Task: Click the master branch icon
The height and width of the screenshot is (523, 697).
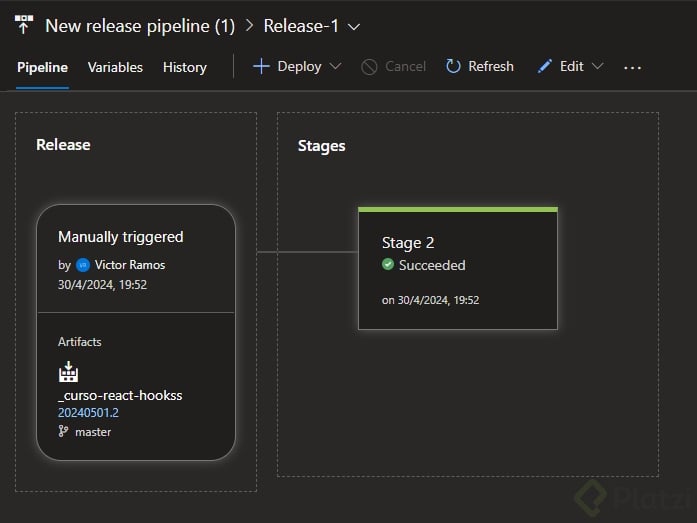Action: point(64,431)
